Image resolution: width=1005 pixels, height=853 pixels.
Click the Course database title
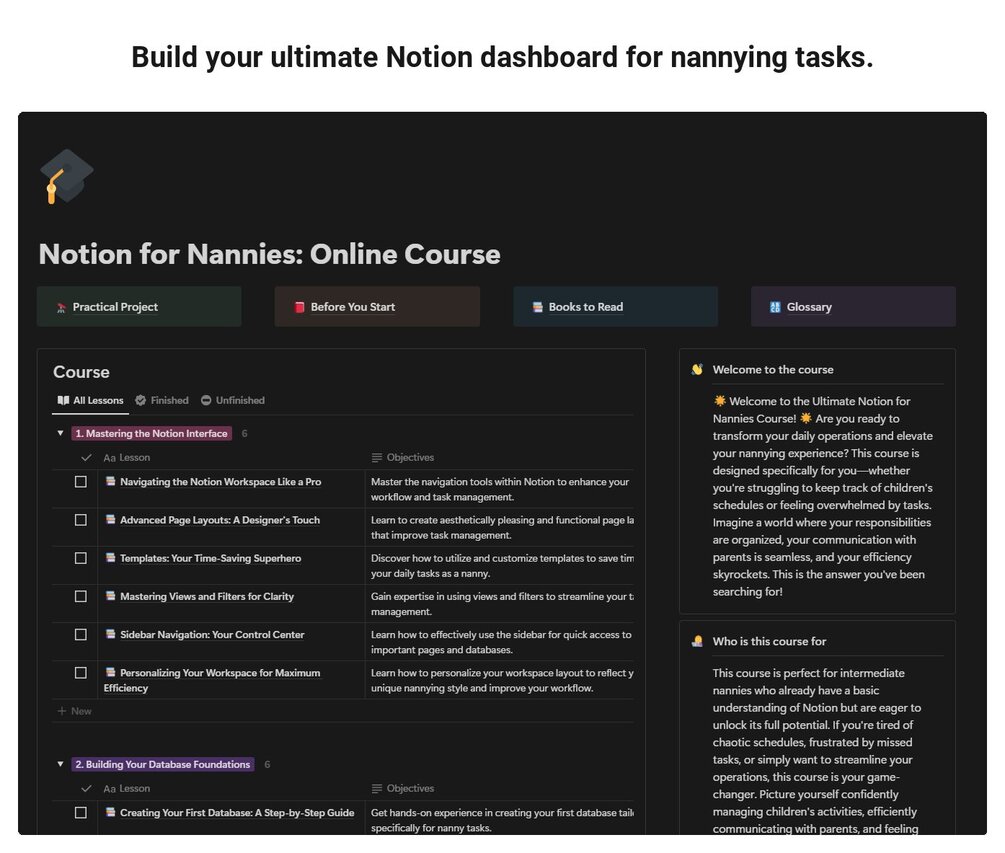pyautogui.click(x=81, y=372)
